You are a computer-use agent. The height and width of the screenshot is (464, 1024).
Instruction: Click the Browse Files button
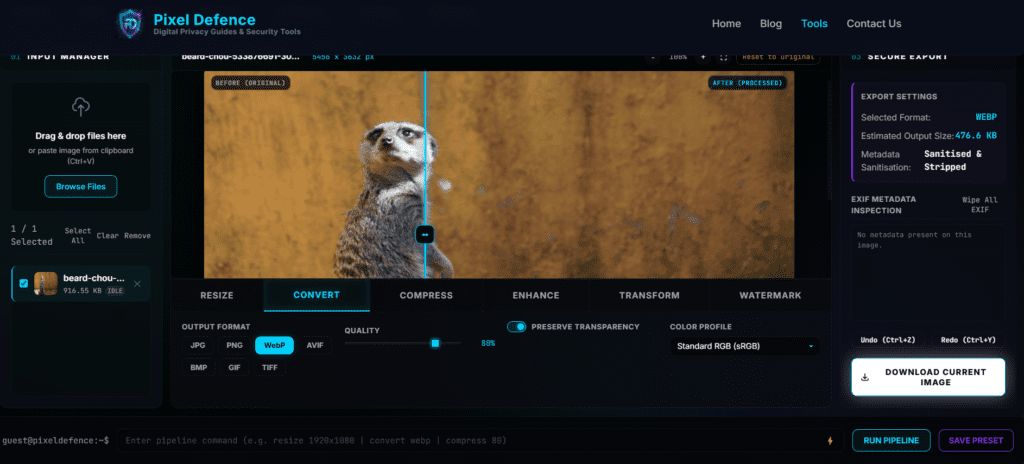pos(80,186)
